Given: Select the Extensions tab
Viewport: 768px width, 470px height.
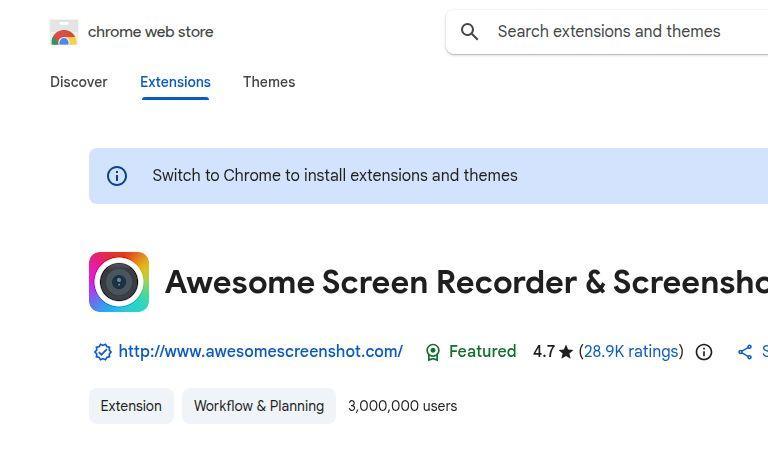Looking at the screenshot, I should pos(175,82).
